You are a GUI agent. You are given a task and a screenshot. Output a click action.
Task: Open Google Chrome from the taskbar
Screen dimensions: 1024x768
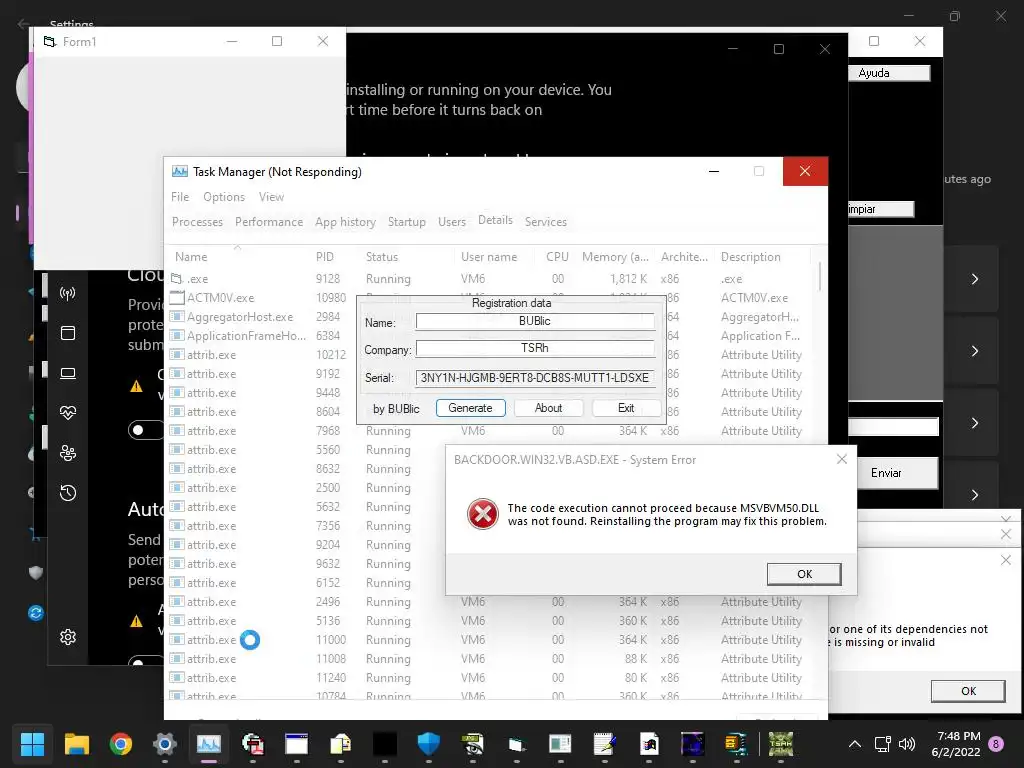(x=121, y=744)
